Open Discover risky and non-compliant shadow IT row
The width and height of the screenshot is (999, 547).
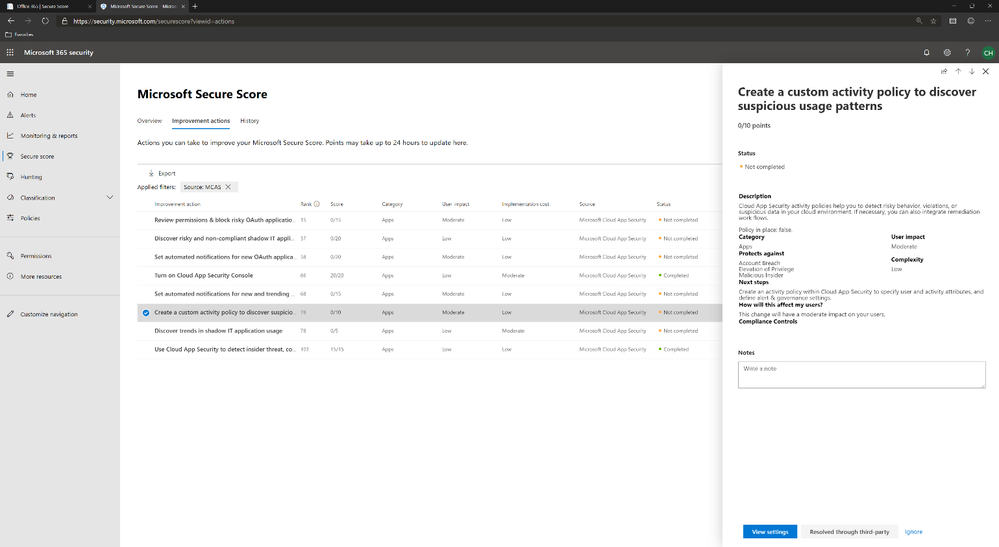(429, 238)
